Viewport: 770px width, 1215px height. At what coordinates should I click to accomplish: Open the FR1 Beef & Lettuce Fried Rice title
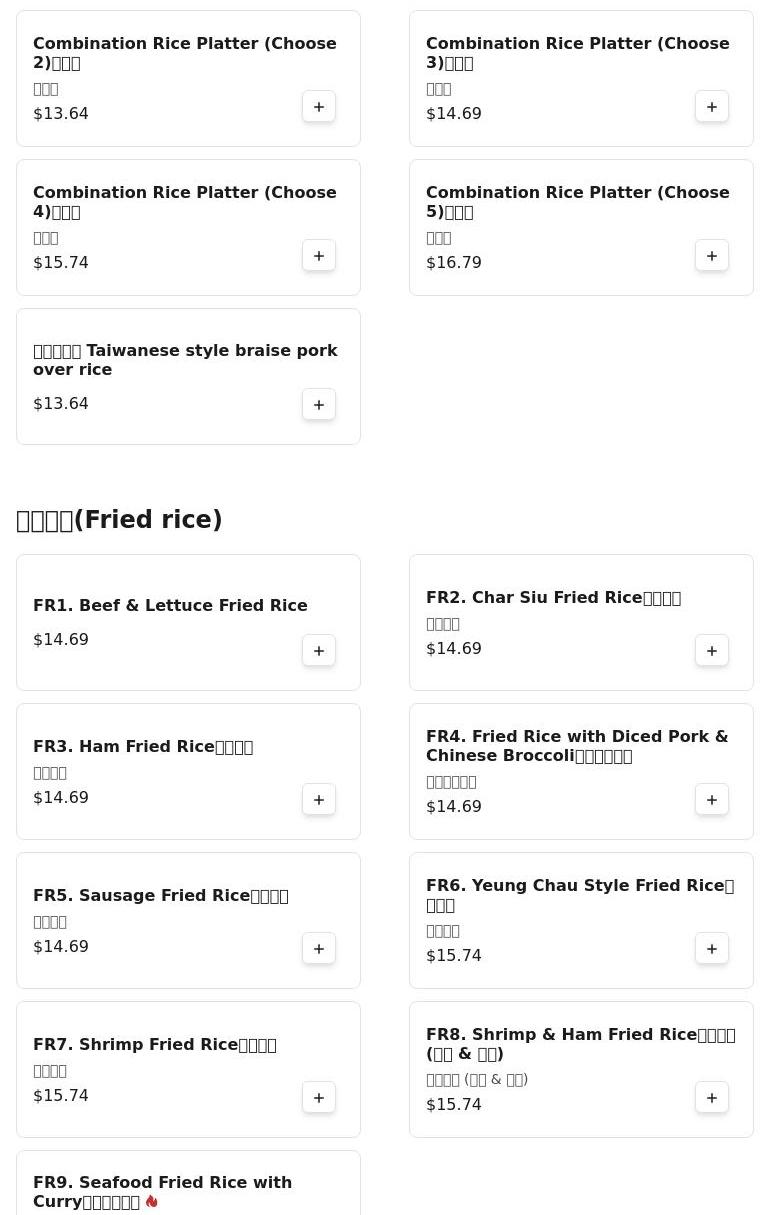170,606
